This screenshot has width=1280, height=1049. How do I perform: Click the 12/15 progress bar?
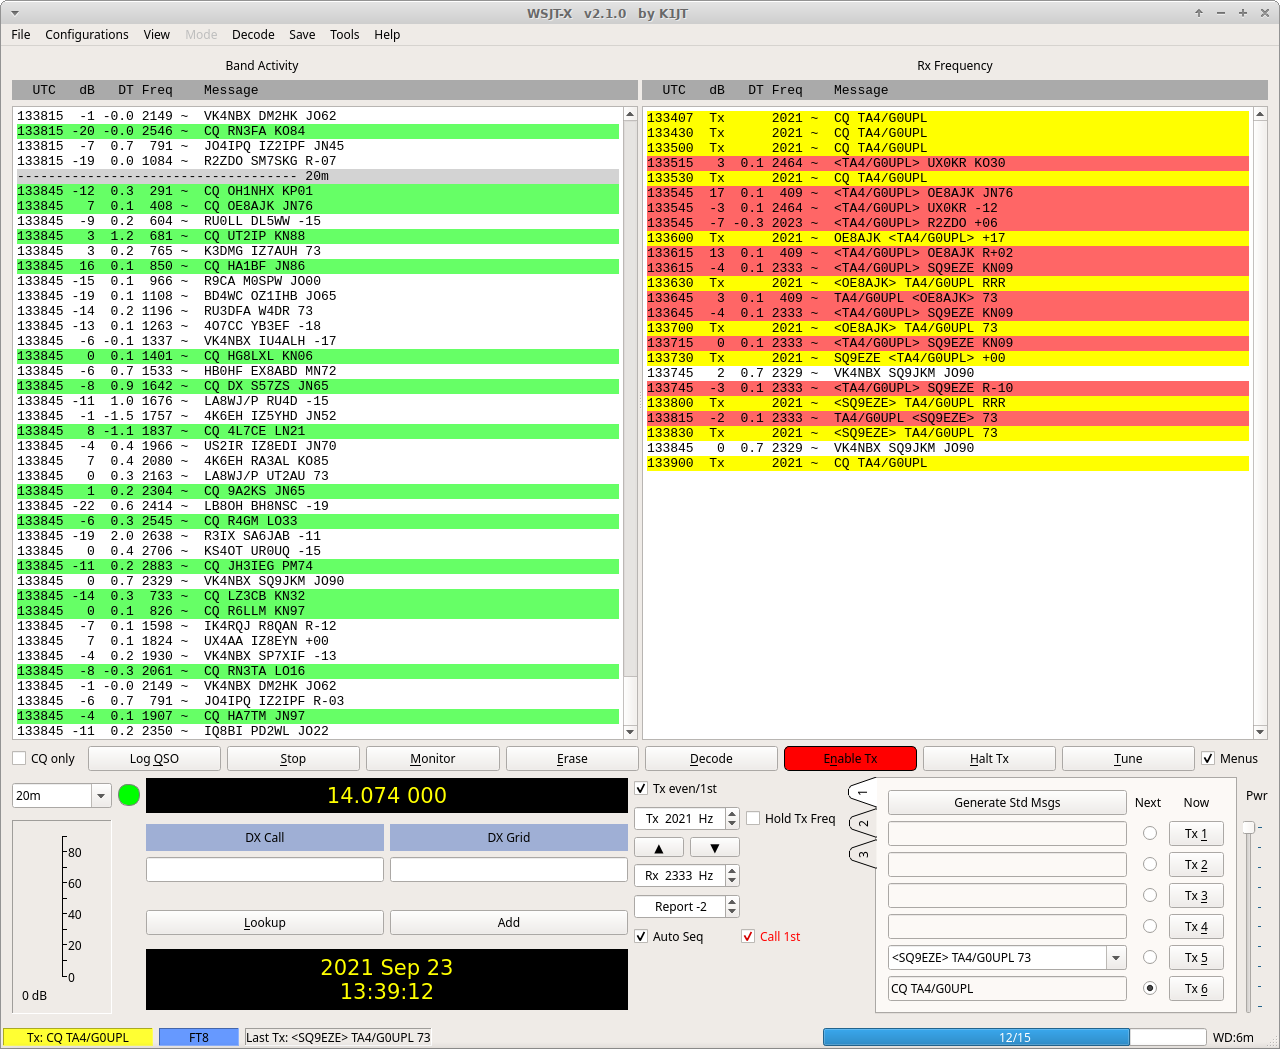(x=1014, y=1037)
